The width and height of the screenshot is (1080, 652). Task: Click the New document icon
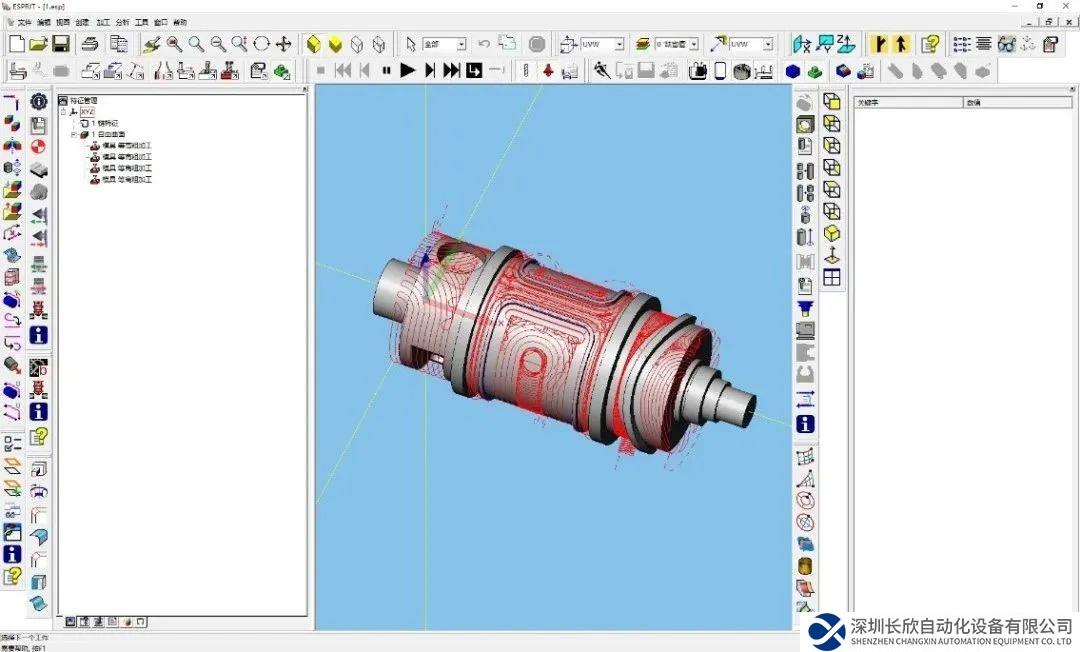[16, 44]
